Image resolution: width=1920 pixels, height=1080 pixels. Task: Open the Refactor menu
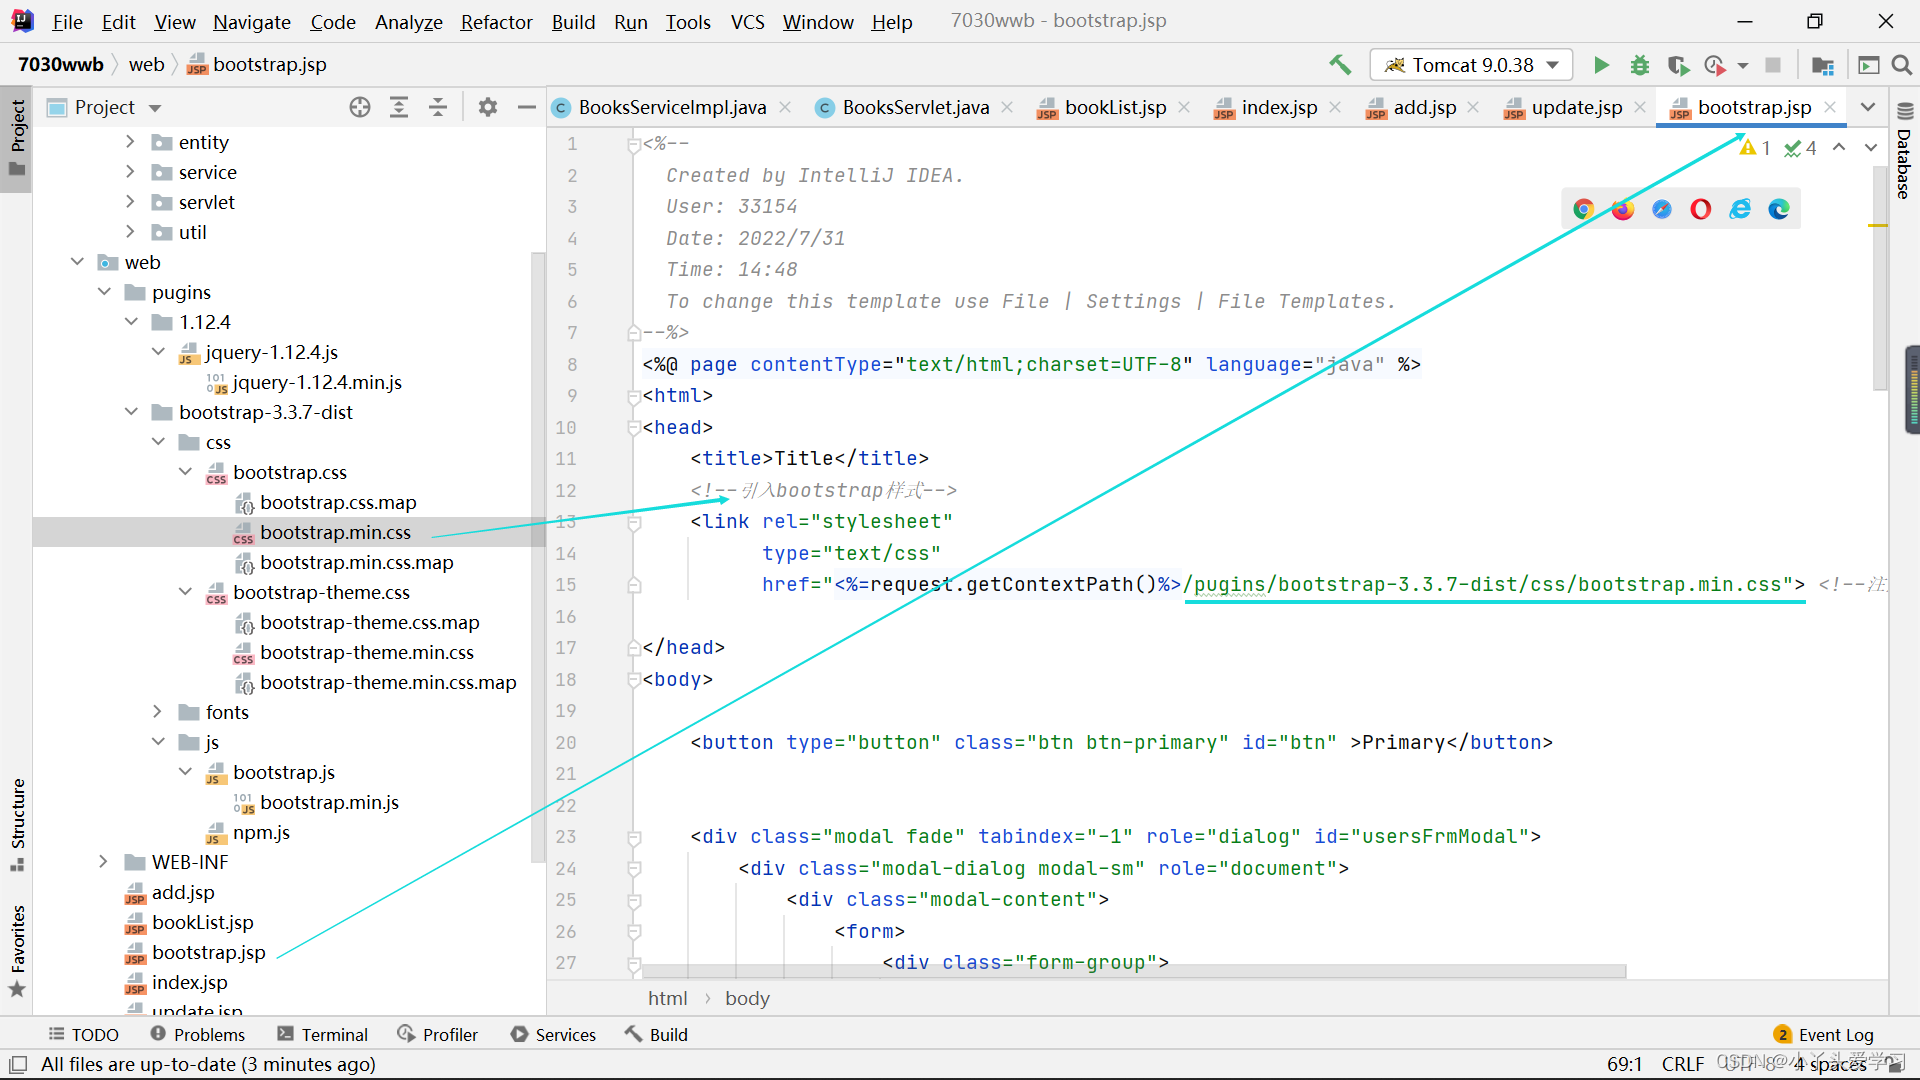[496, 21]
